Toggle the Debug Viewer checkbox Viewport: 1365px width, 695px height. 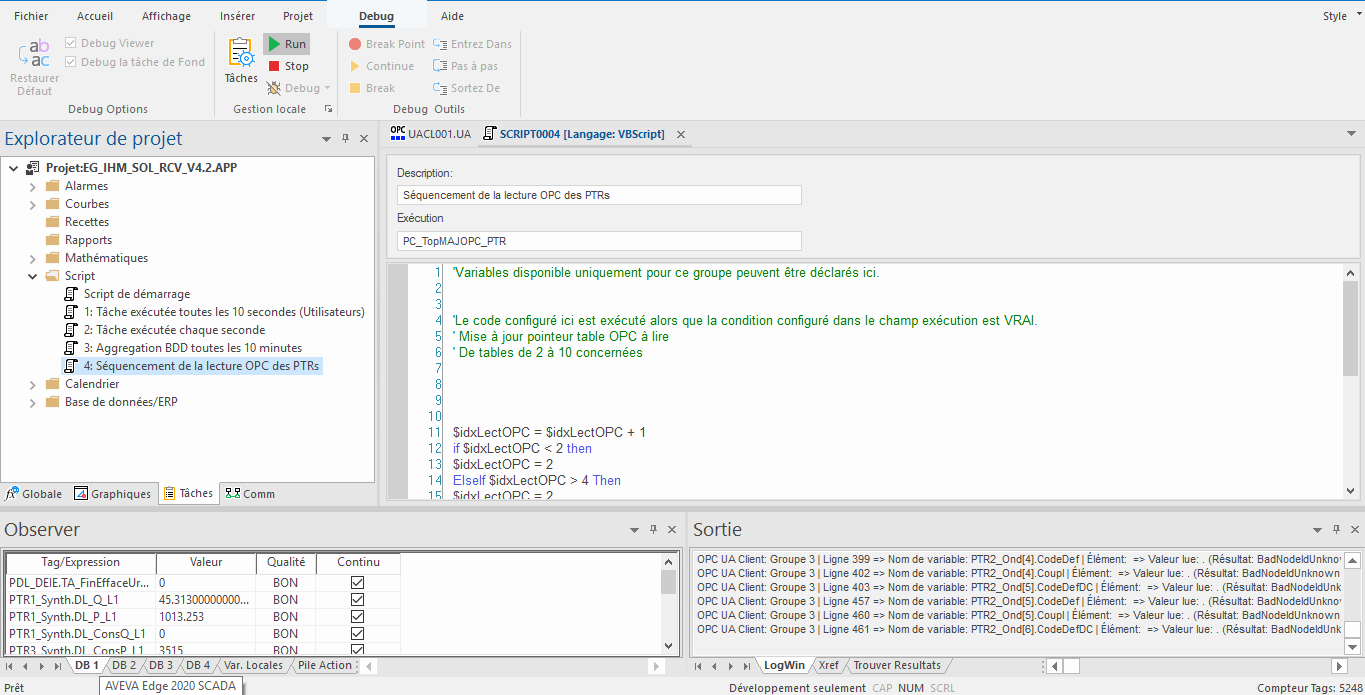point(71,43)
